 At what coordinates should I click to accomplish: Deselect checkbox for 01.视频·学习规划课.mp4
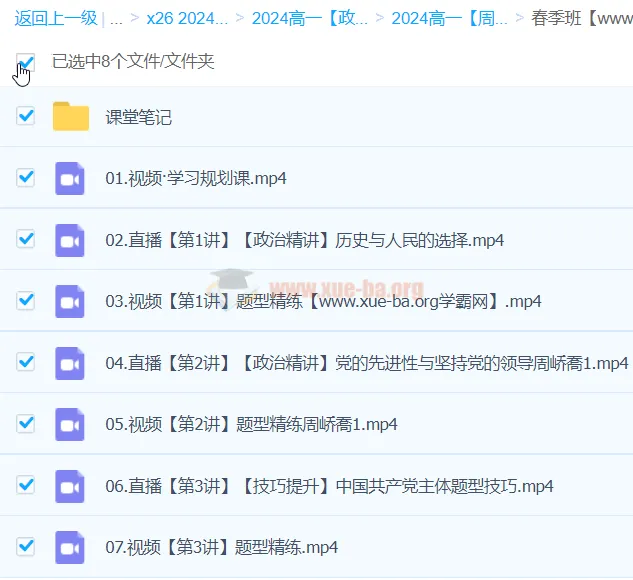pos(26,177)
